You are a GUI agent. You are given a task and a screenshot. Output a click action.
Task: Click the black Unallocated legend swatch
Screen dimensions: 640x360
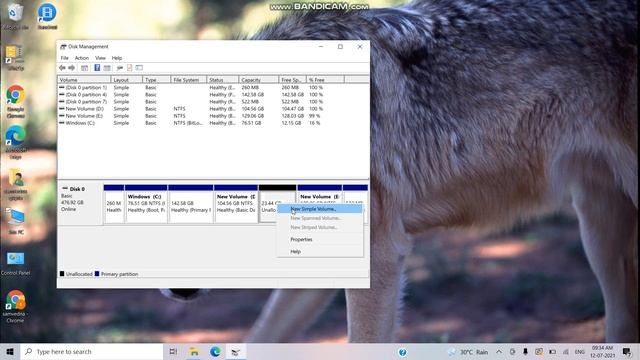click(62, 274)
